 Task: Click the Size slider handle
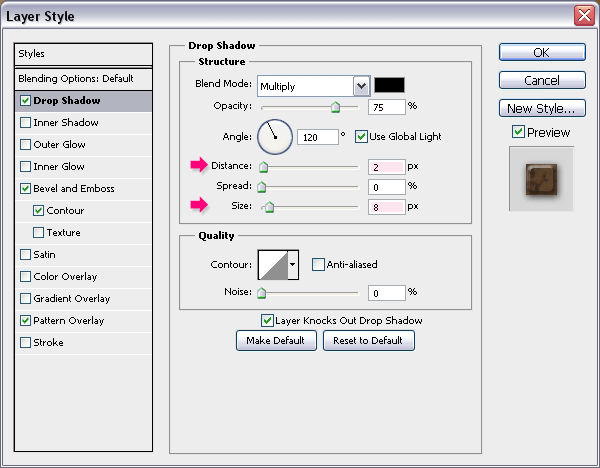269,207
